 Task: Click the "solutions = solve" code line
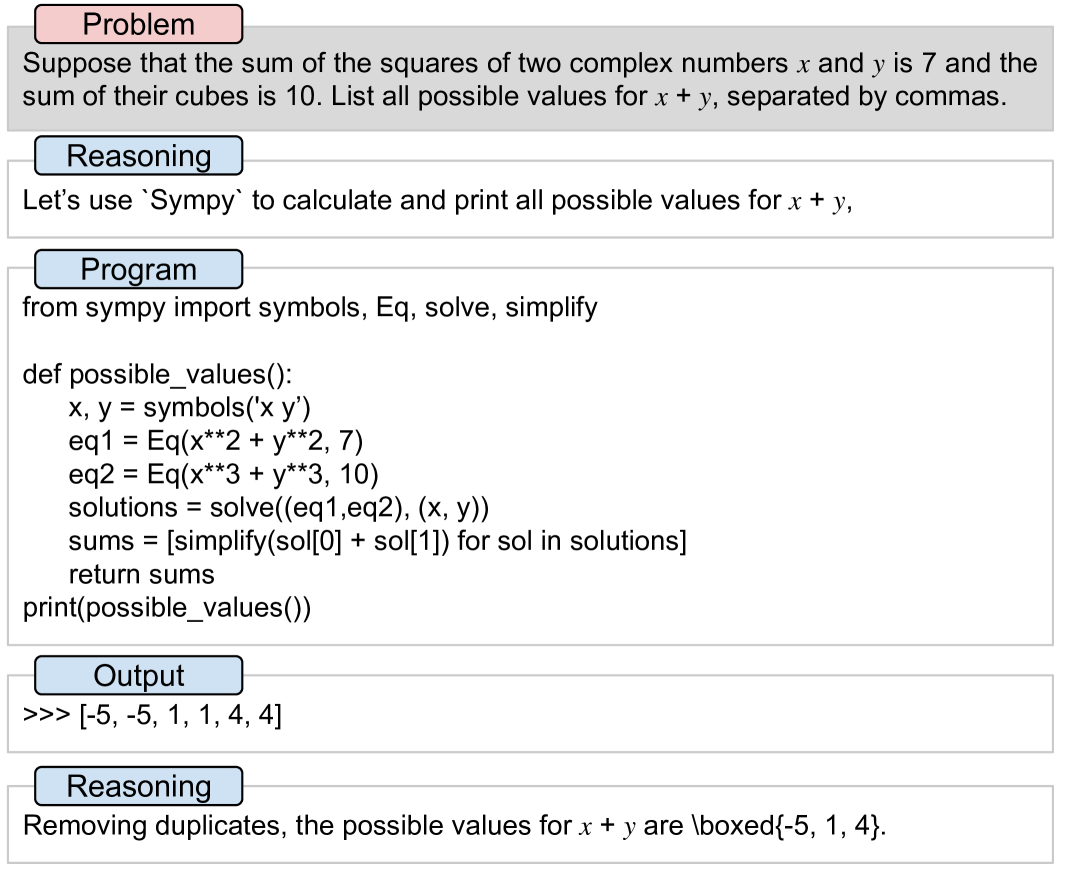(x=278, y=508)
